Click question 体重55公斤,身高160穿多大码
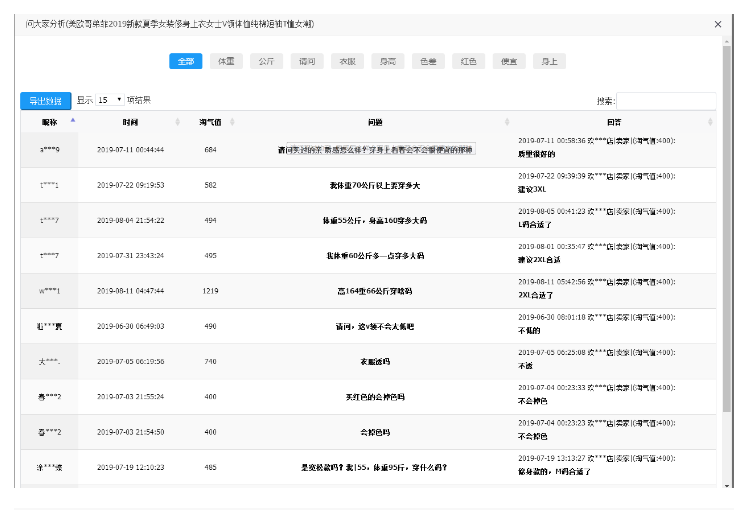749x510 pixels. 375,221
